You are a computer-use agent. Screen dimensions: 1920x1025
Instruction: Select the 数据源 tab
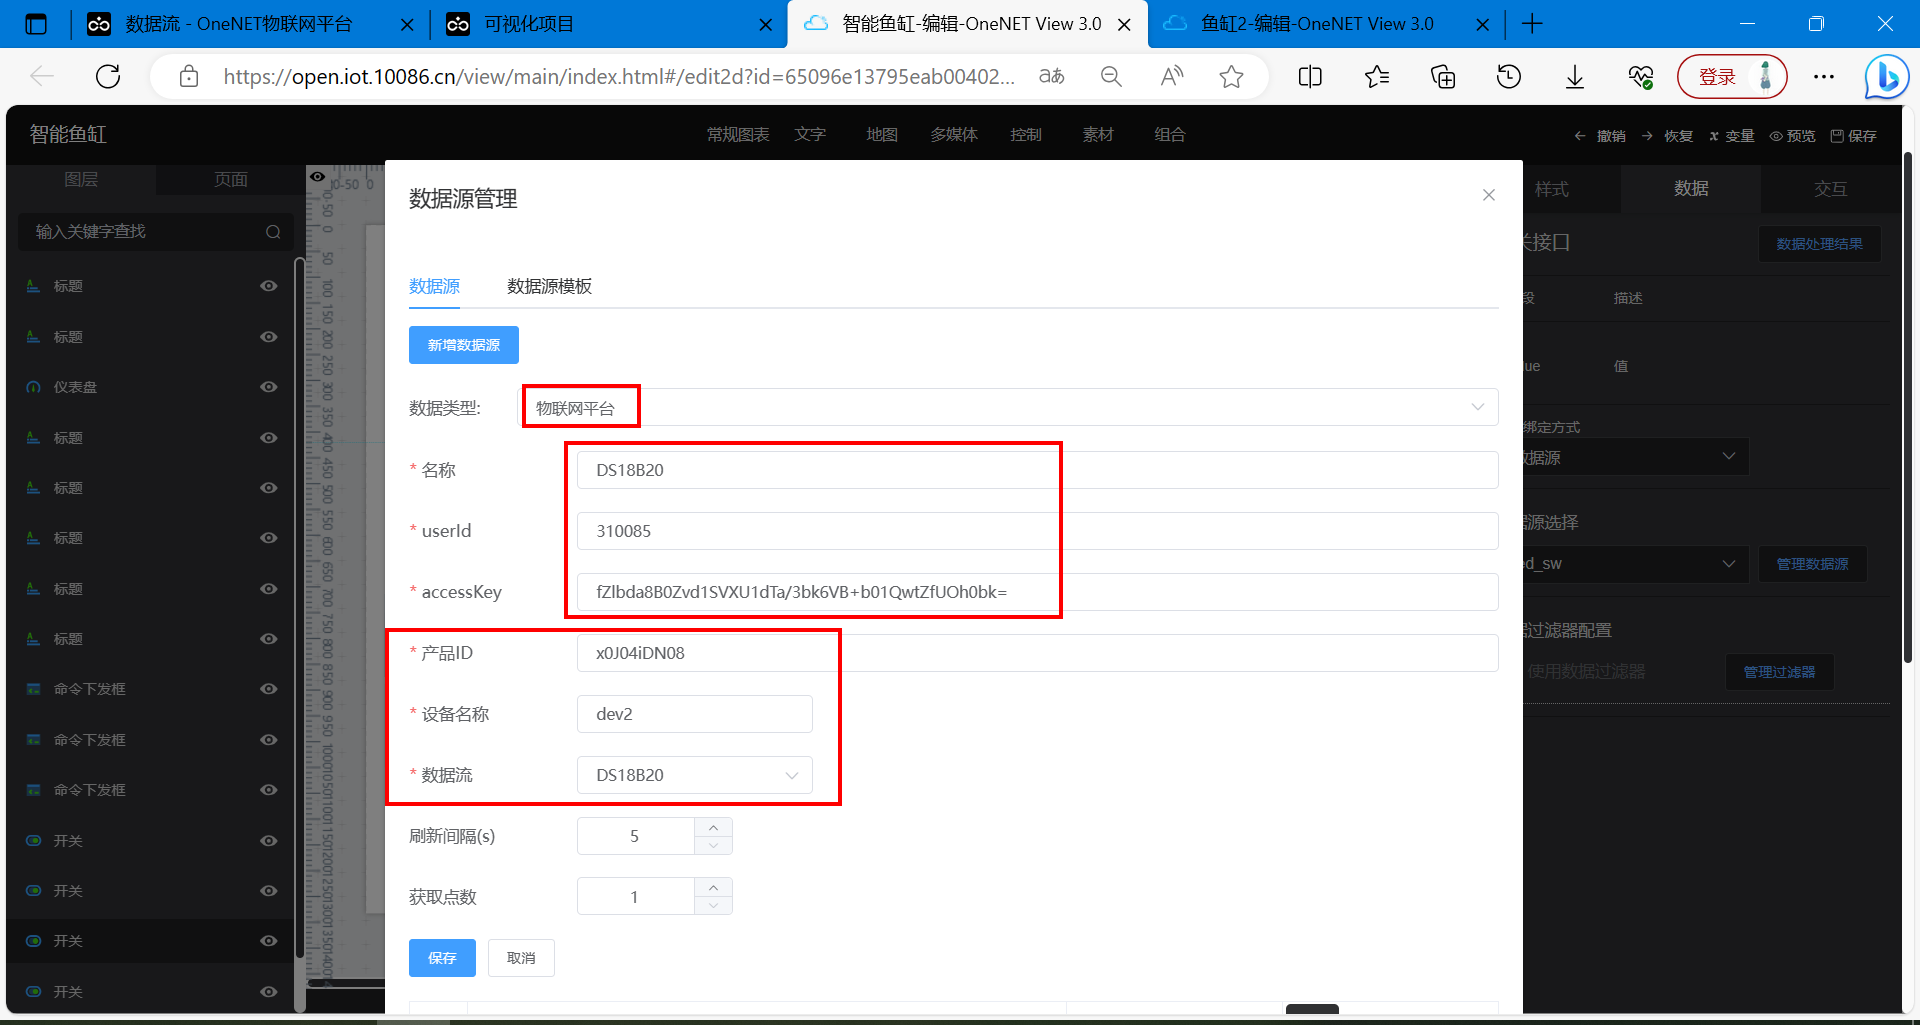pos(434,287)
